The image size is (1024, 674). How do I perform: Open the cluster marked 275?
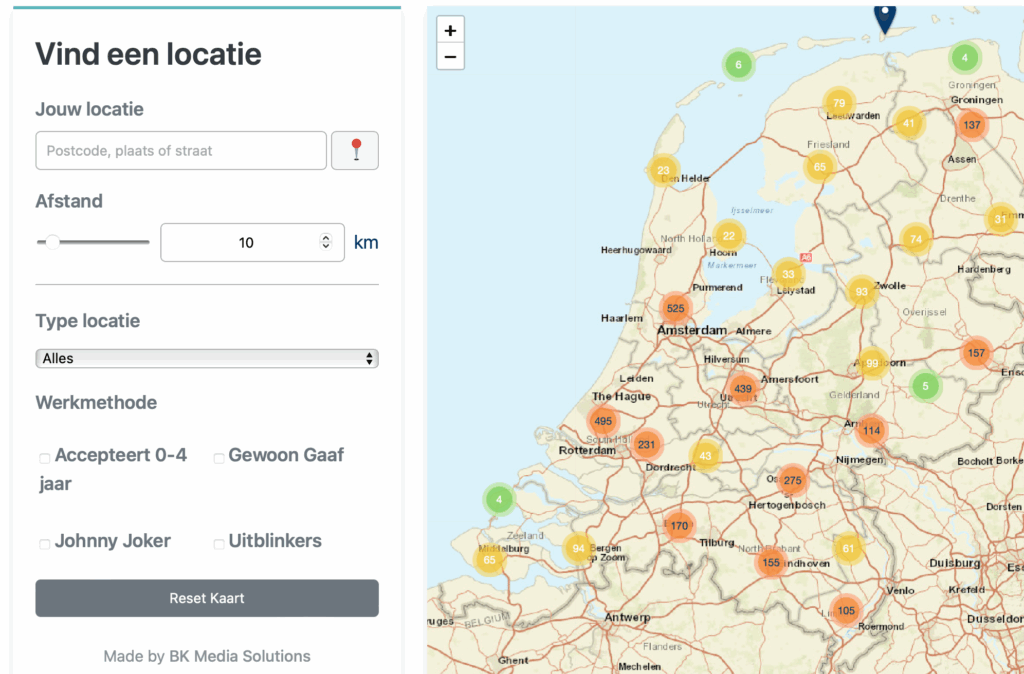coord(792,481)
